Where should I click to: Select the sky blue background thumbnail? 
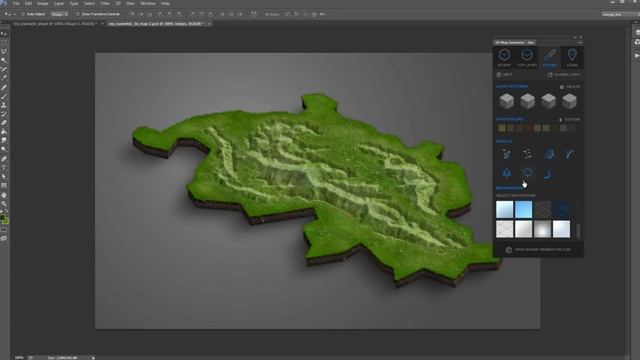524,210
